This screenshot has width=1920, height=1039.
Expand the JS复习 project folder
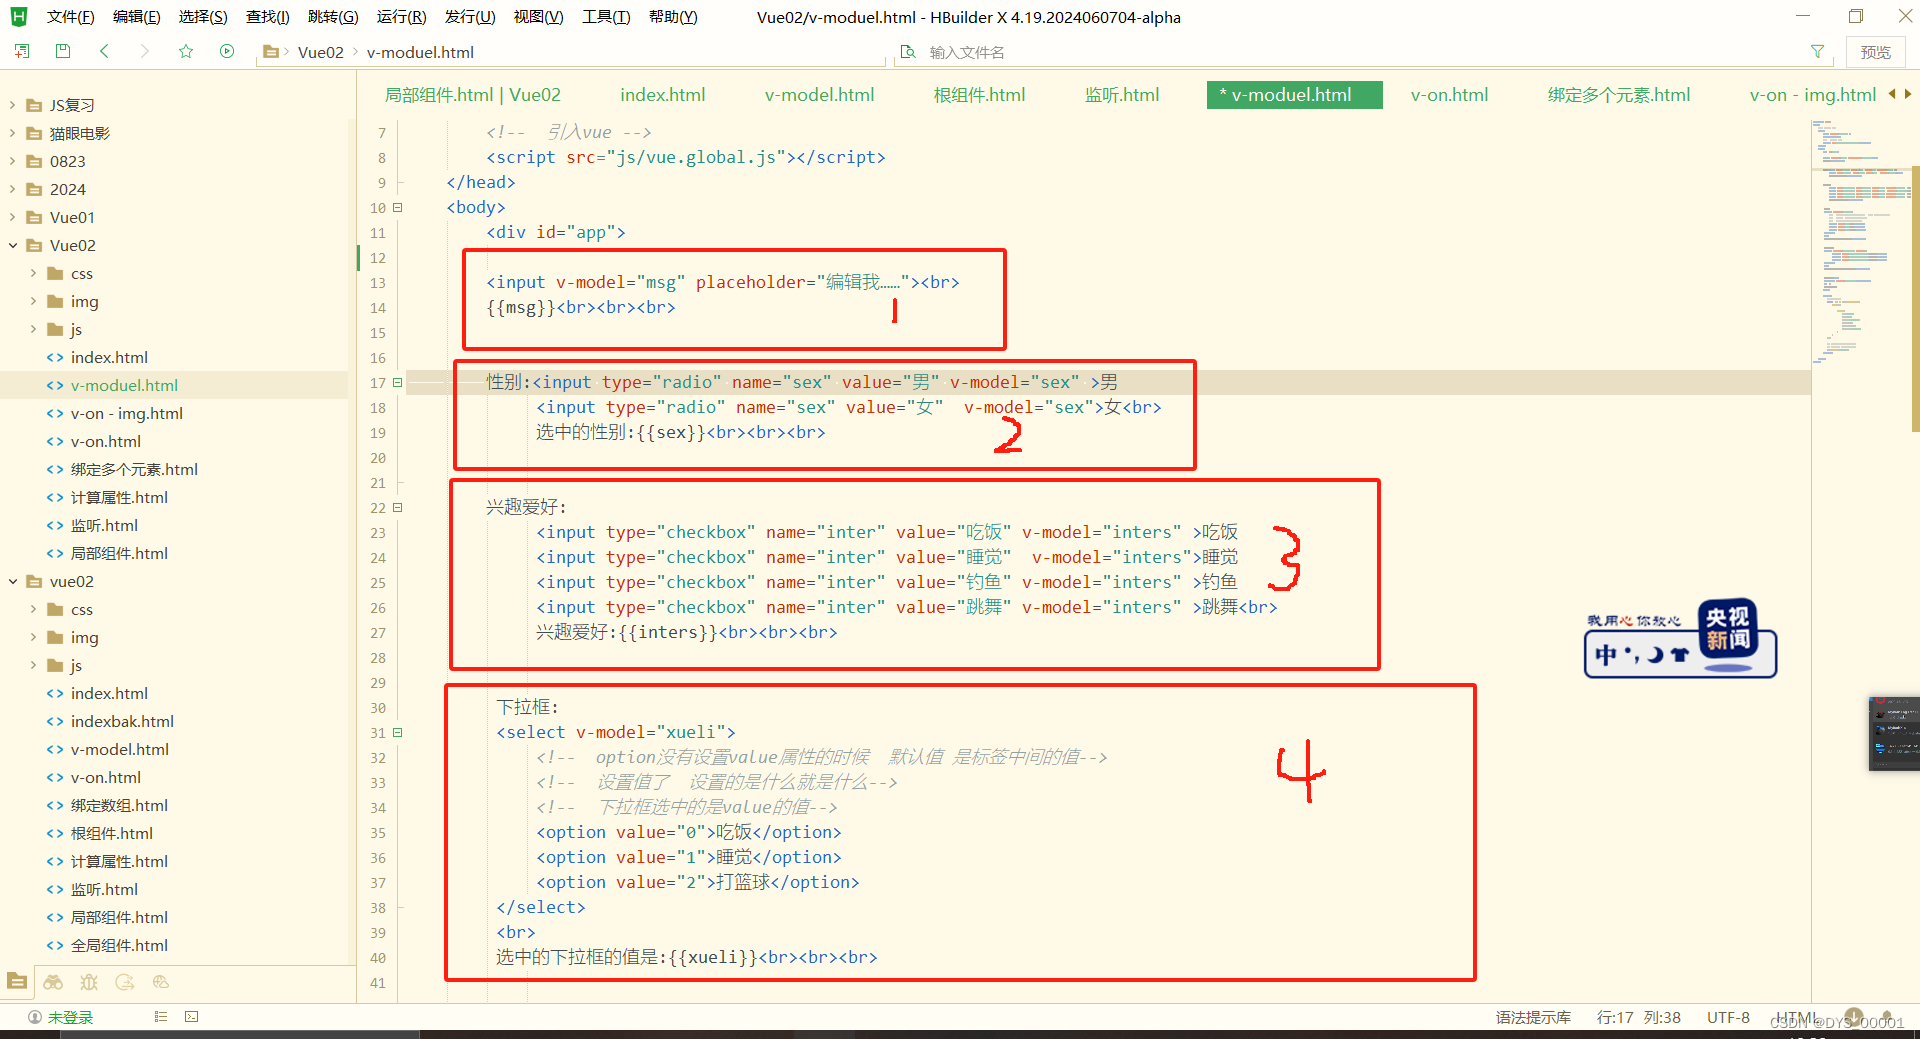(12, 105)
